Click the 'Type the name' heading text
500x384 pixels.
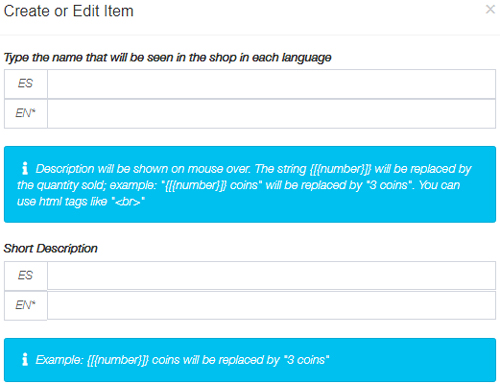[167, 58]
